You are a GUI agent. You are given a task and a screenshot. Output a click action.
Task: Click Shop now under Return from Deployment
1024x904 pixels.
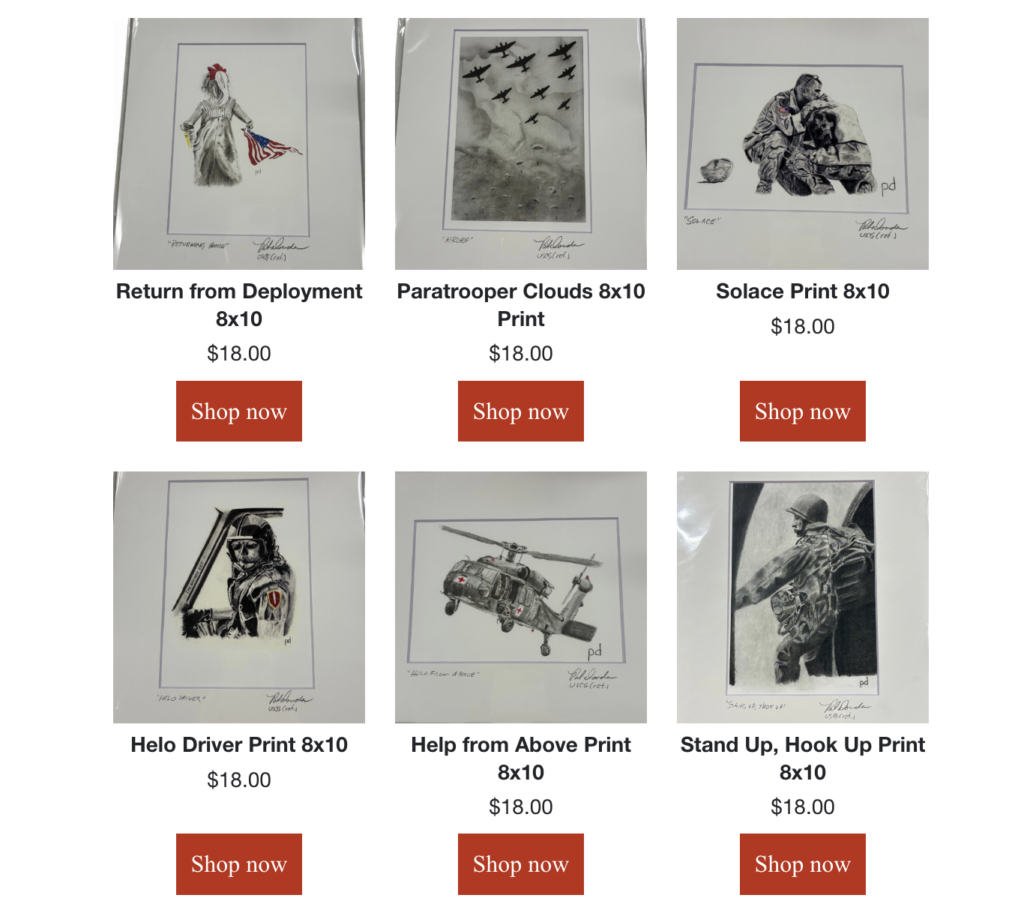[x=239, y=411]
